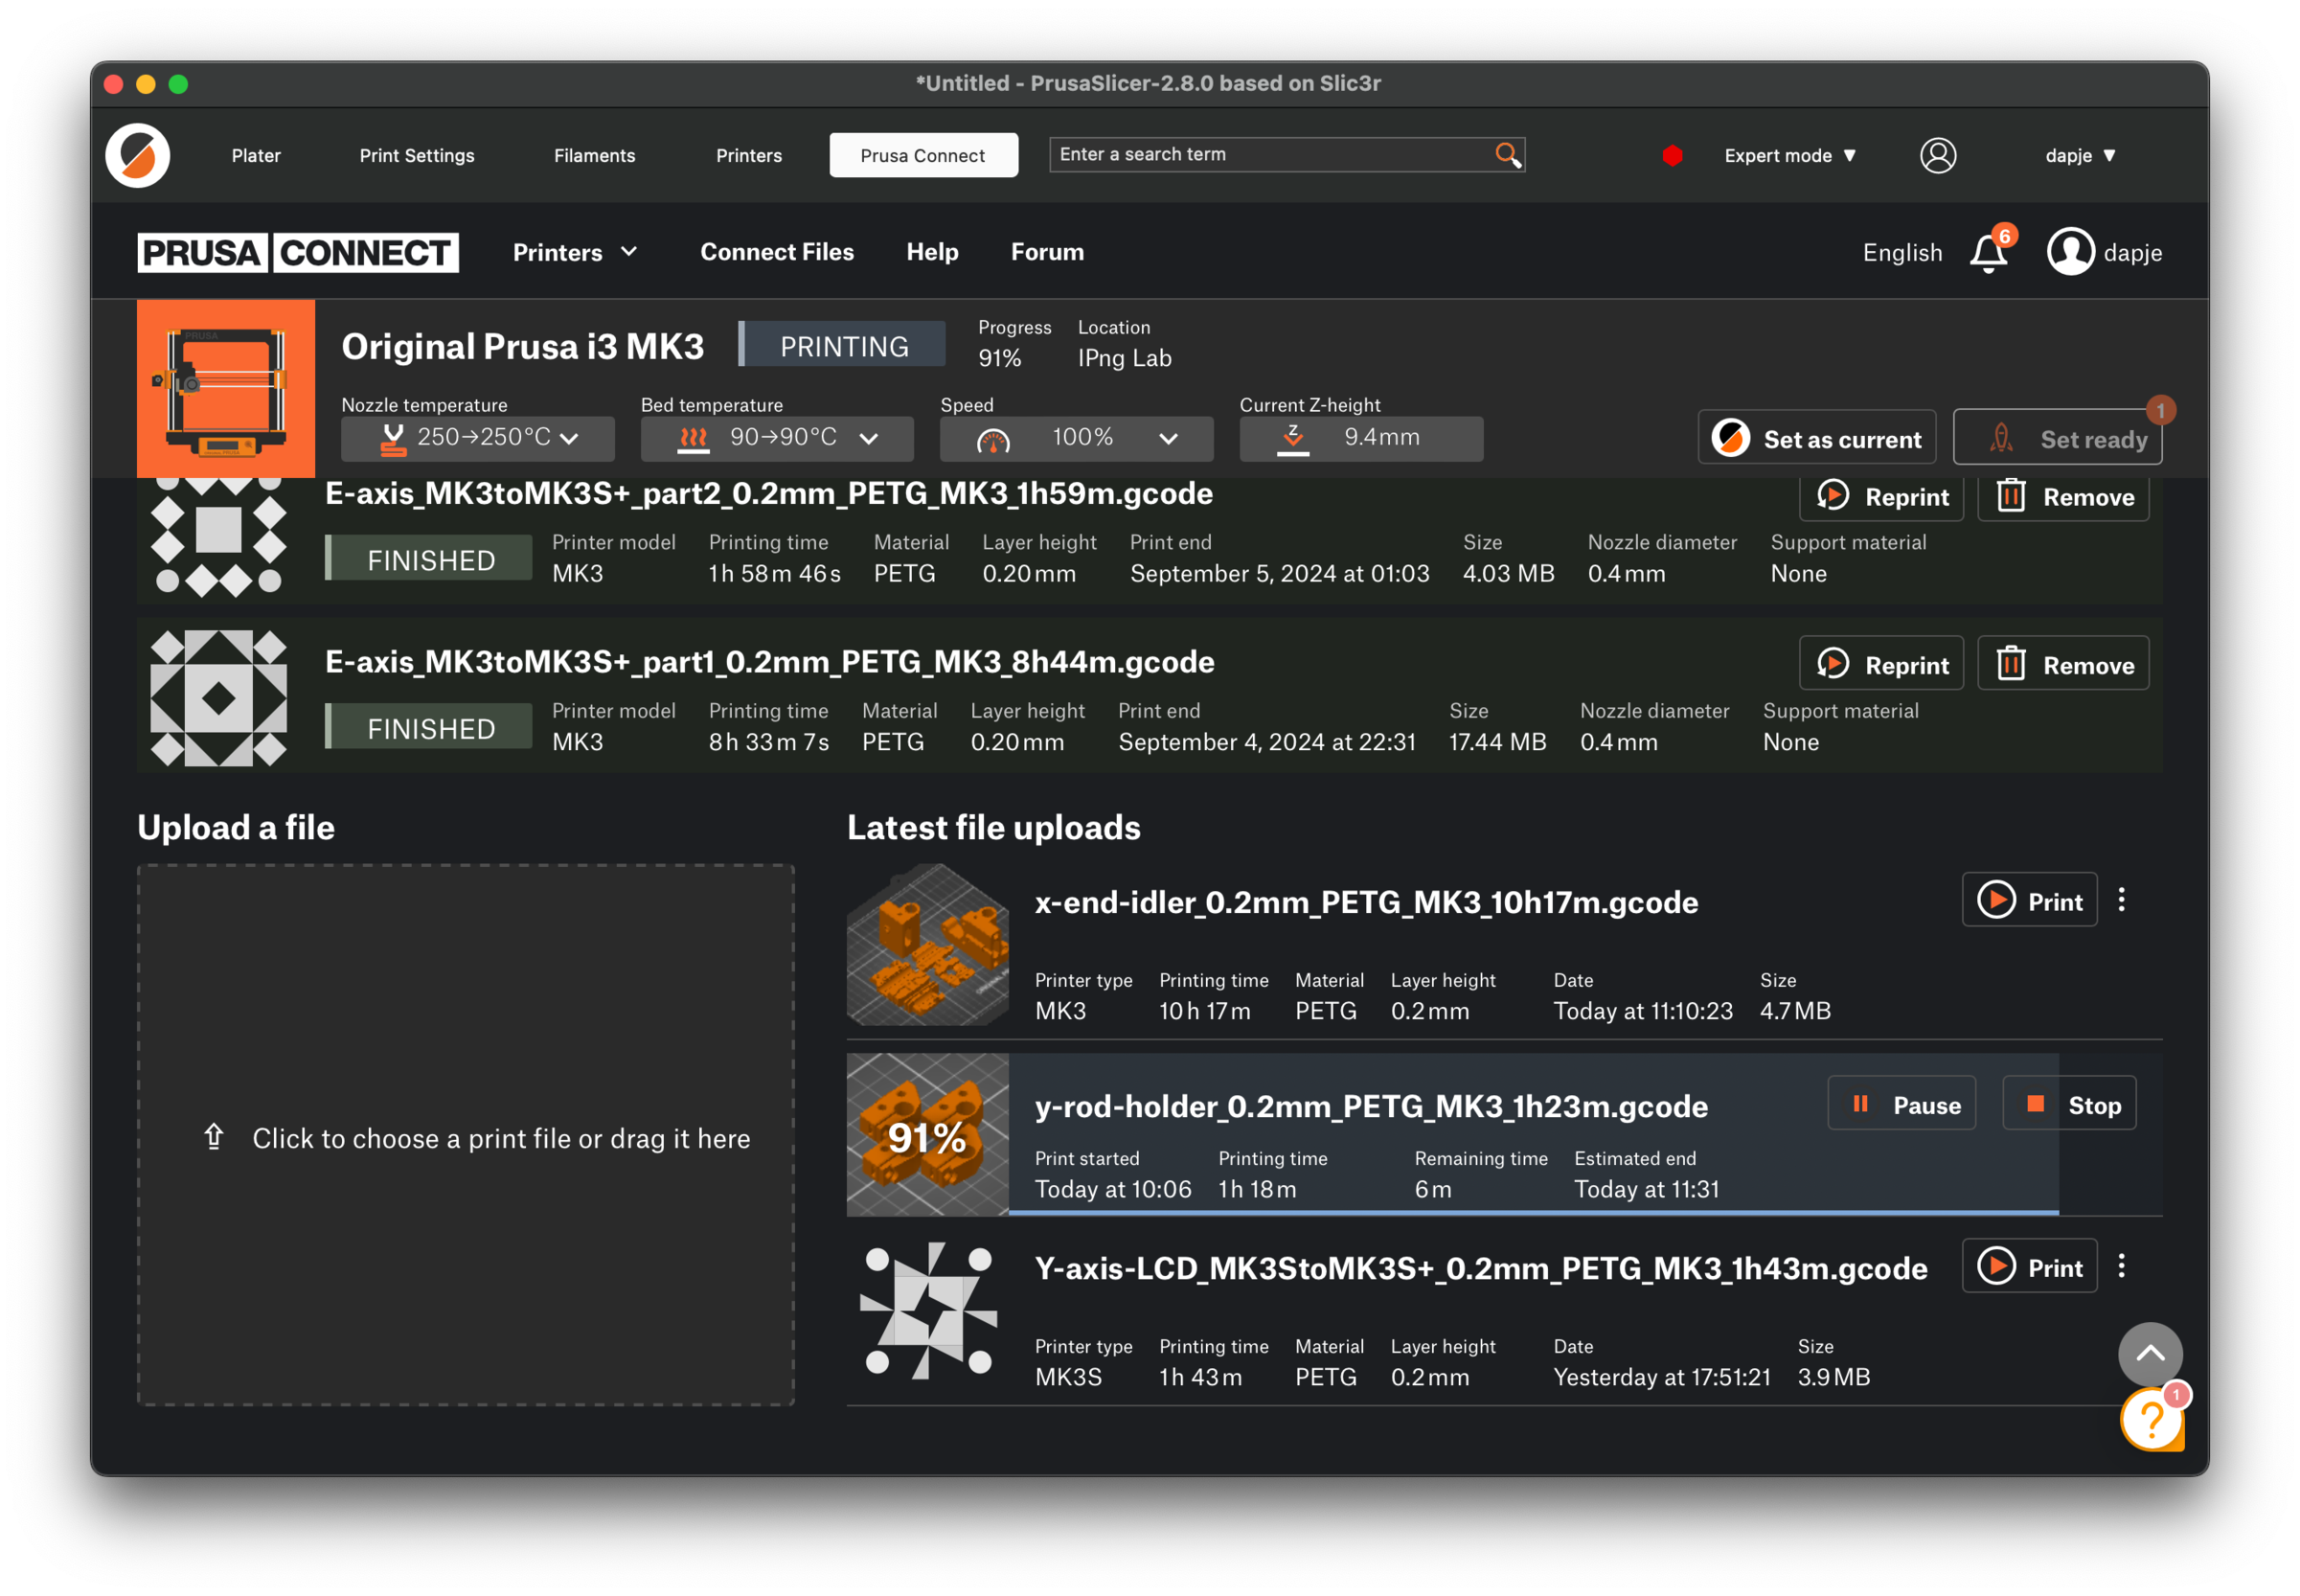Switch to the Plater tab
The image size is (2300, 1596).
(256, 155)
